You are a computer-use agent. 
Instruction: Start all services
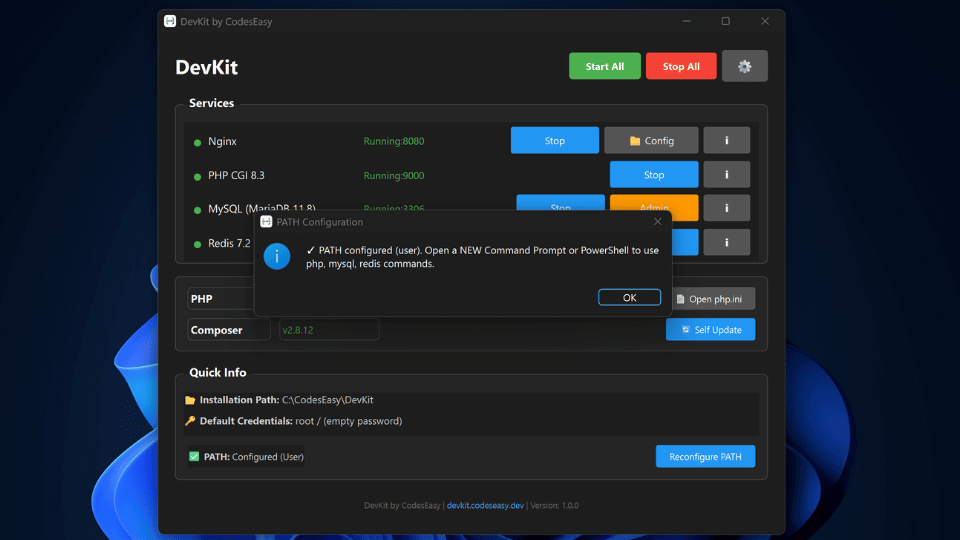(605, 66)
